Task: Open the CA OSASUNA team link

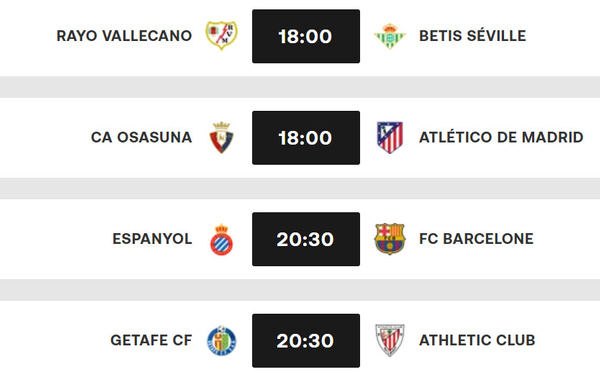Action: (x=142, y=137)
